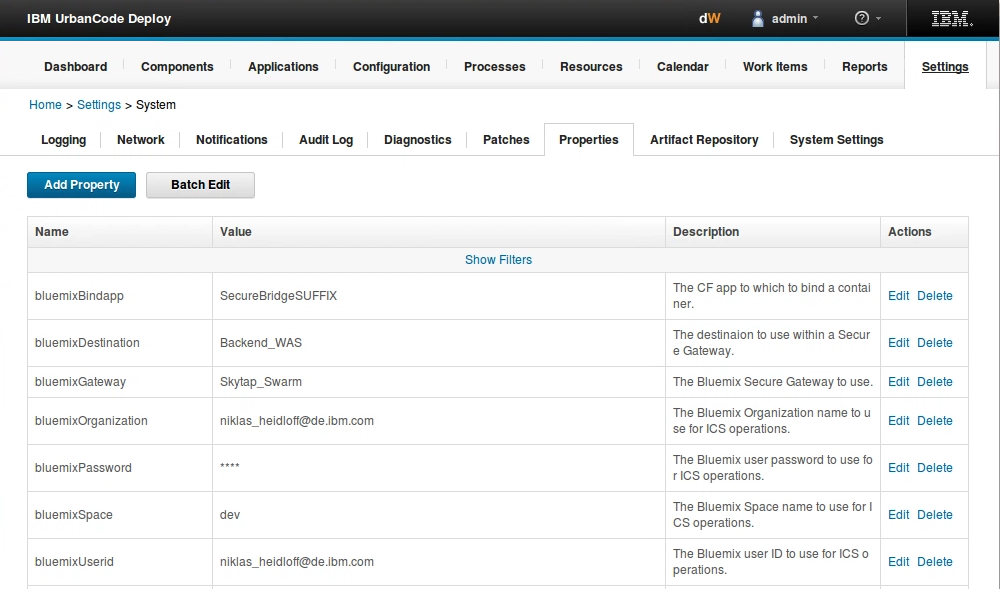Go to the Dashboard menu
1000x589 pixels.
[75, 66]
